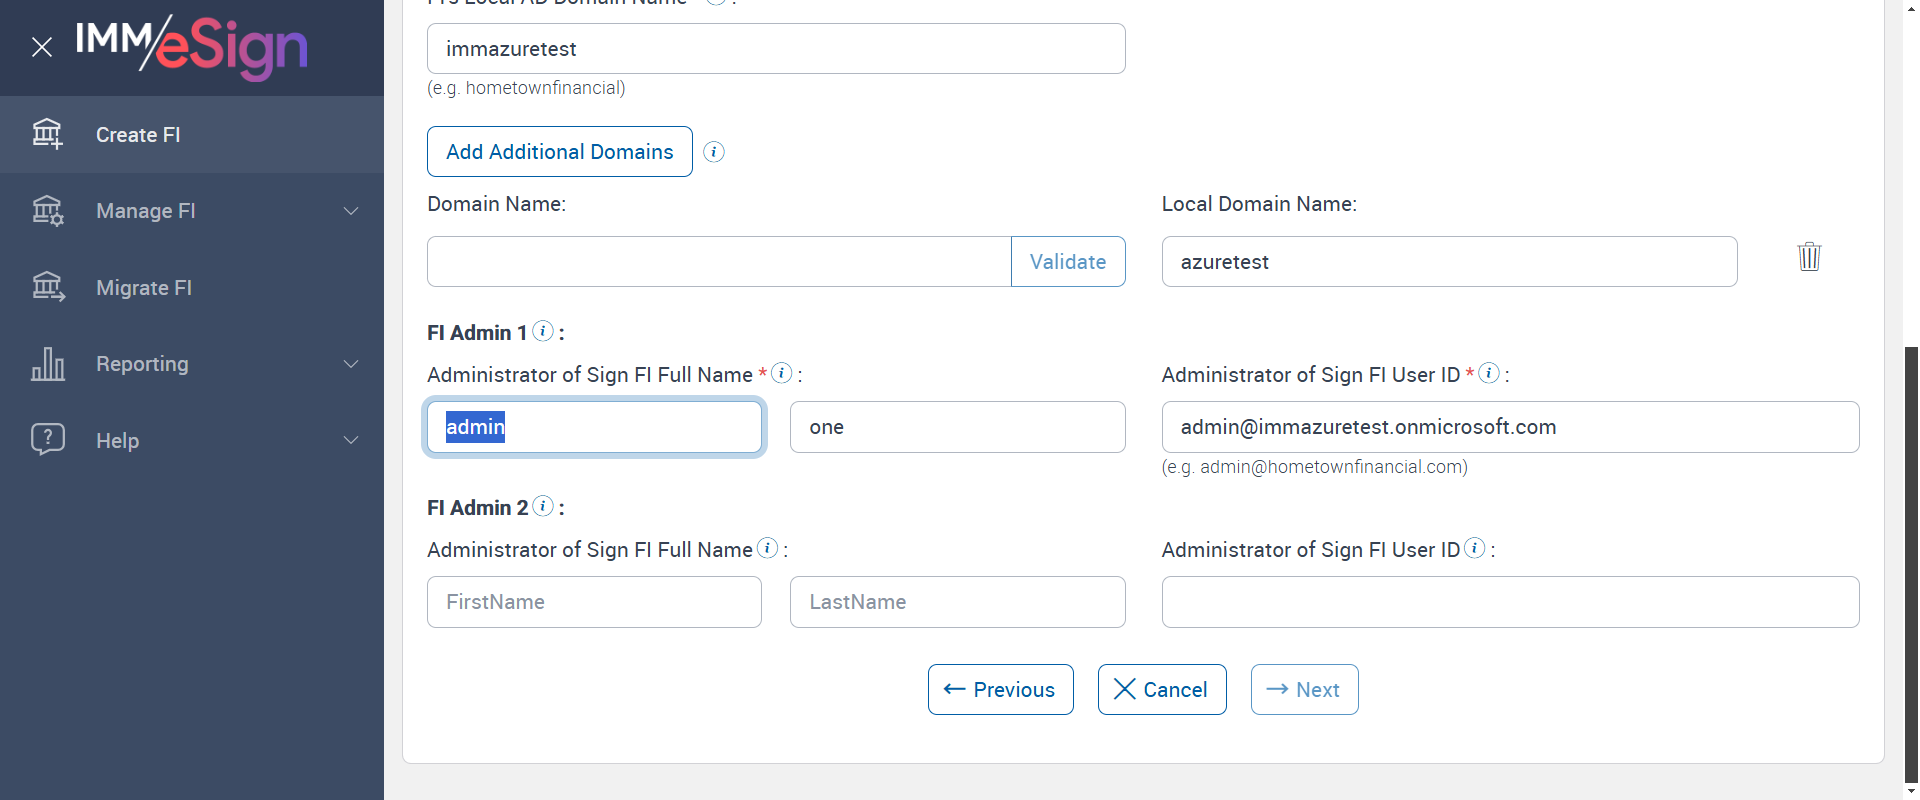This screenshot has height=800, width=1920.
Task: Click the page vertical scrollbar
Action: pyautogui.click(x=1911, y=560)
